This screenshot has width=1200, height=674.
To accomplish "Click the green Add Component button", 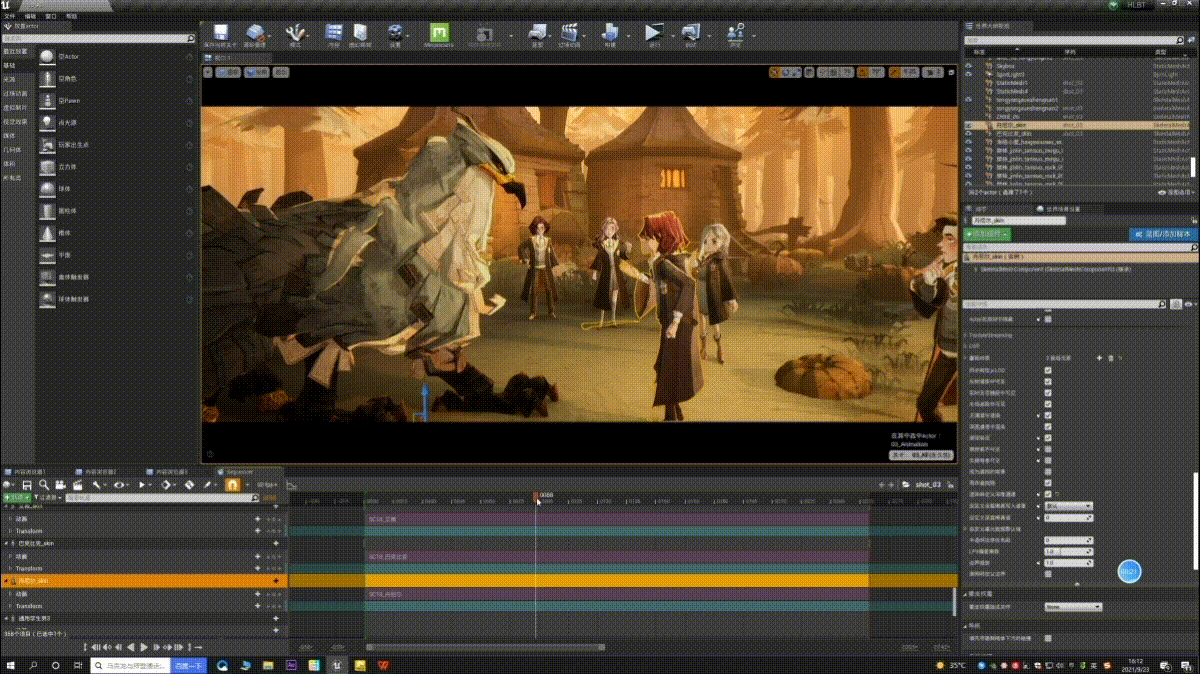I will 987,234.
